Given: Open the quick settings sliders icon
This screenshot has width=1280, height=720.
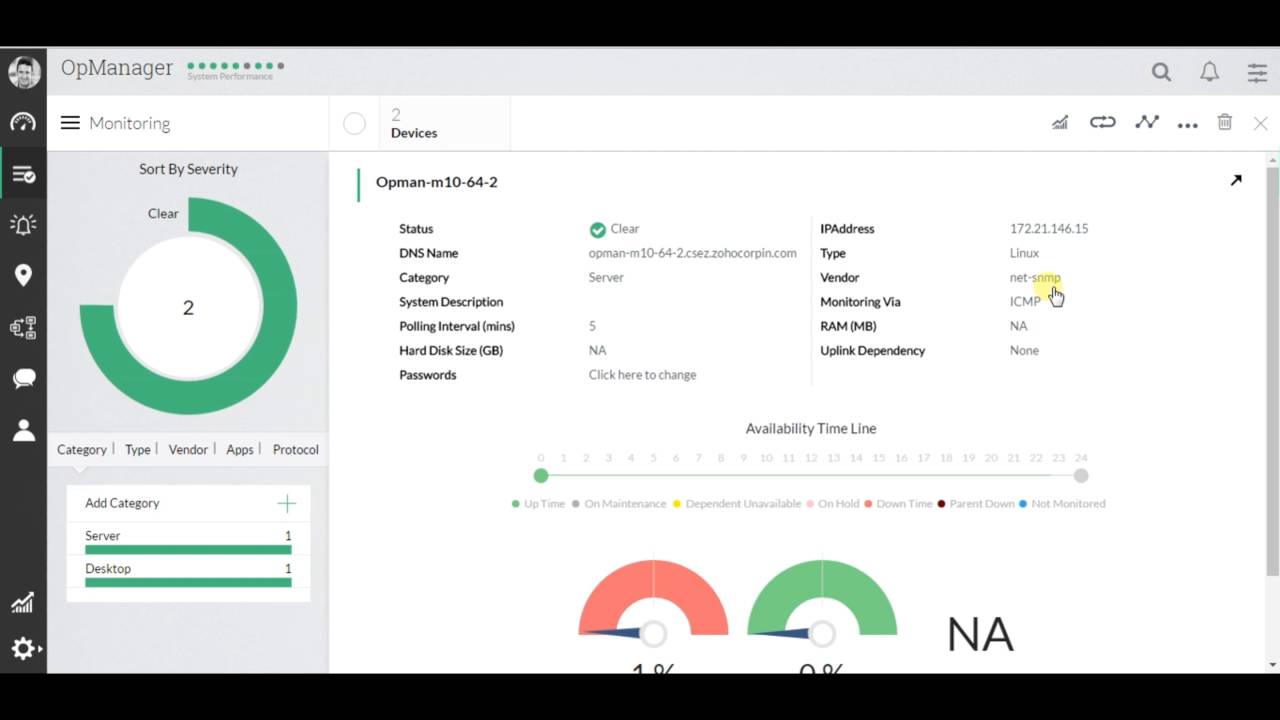Looking at the screenshot, I should pyautogui.click(x=1258, y=72).
